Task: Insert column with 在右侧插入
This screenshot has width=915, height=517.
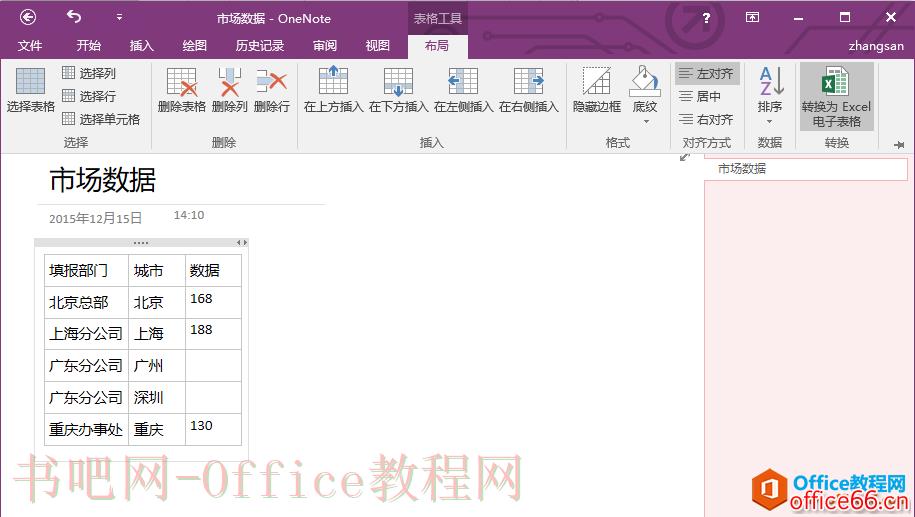Action: (529, 90)
